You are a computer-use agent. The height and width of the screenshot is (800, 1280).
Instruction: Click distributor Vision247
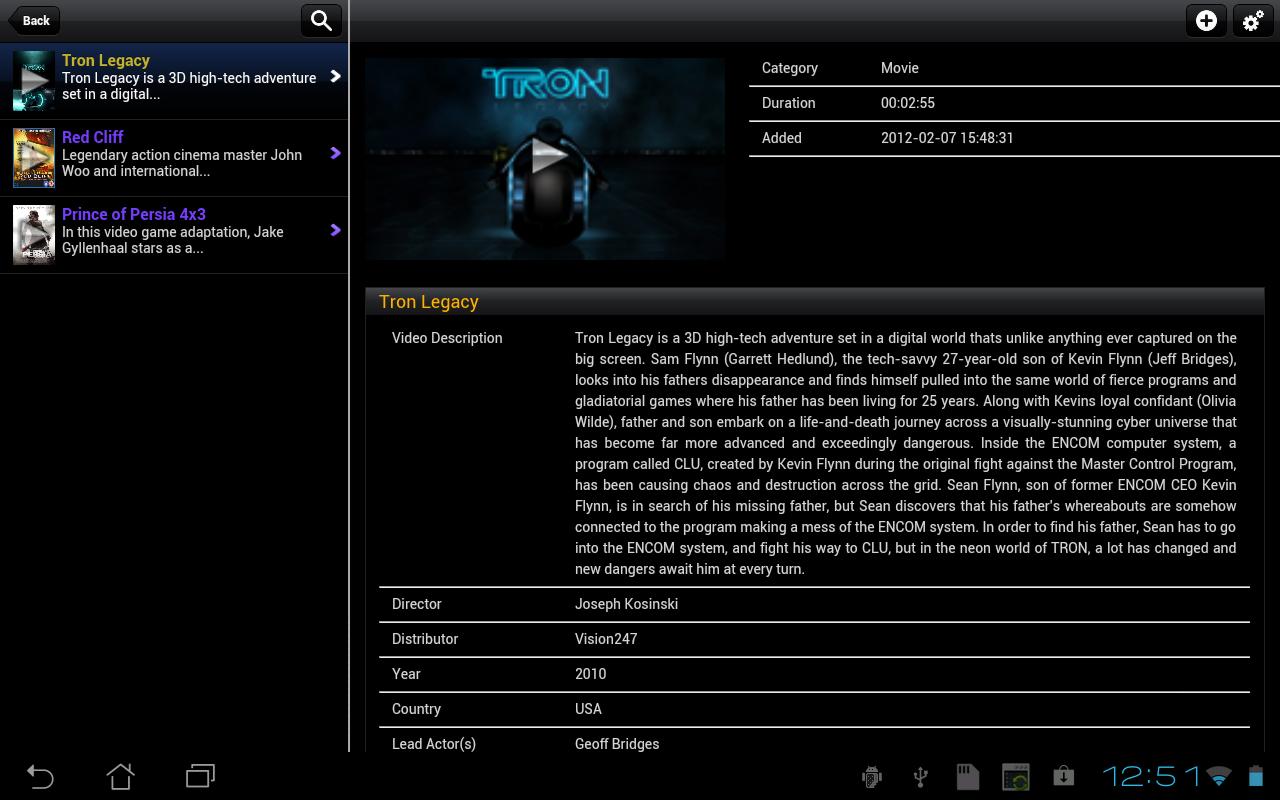[x=606, y=639]
